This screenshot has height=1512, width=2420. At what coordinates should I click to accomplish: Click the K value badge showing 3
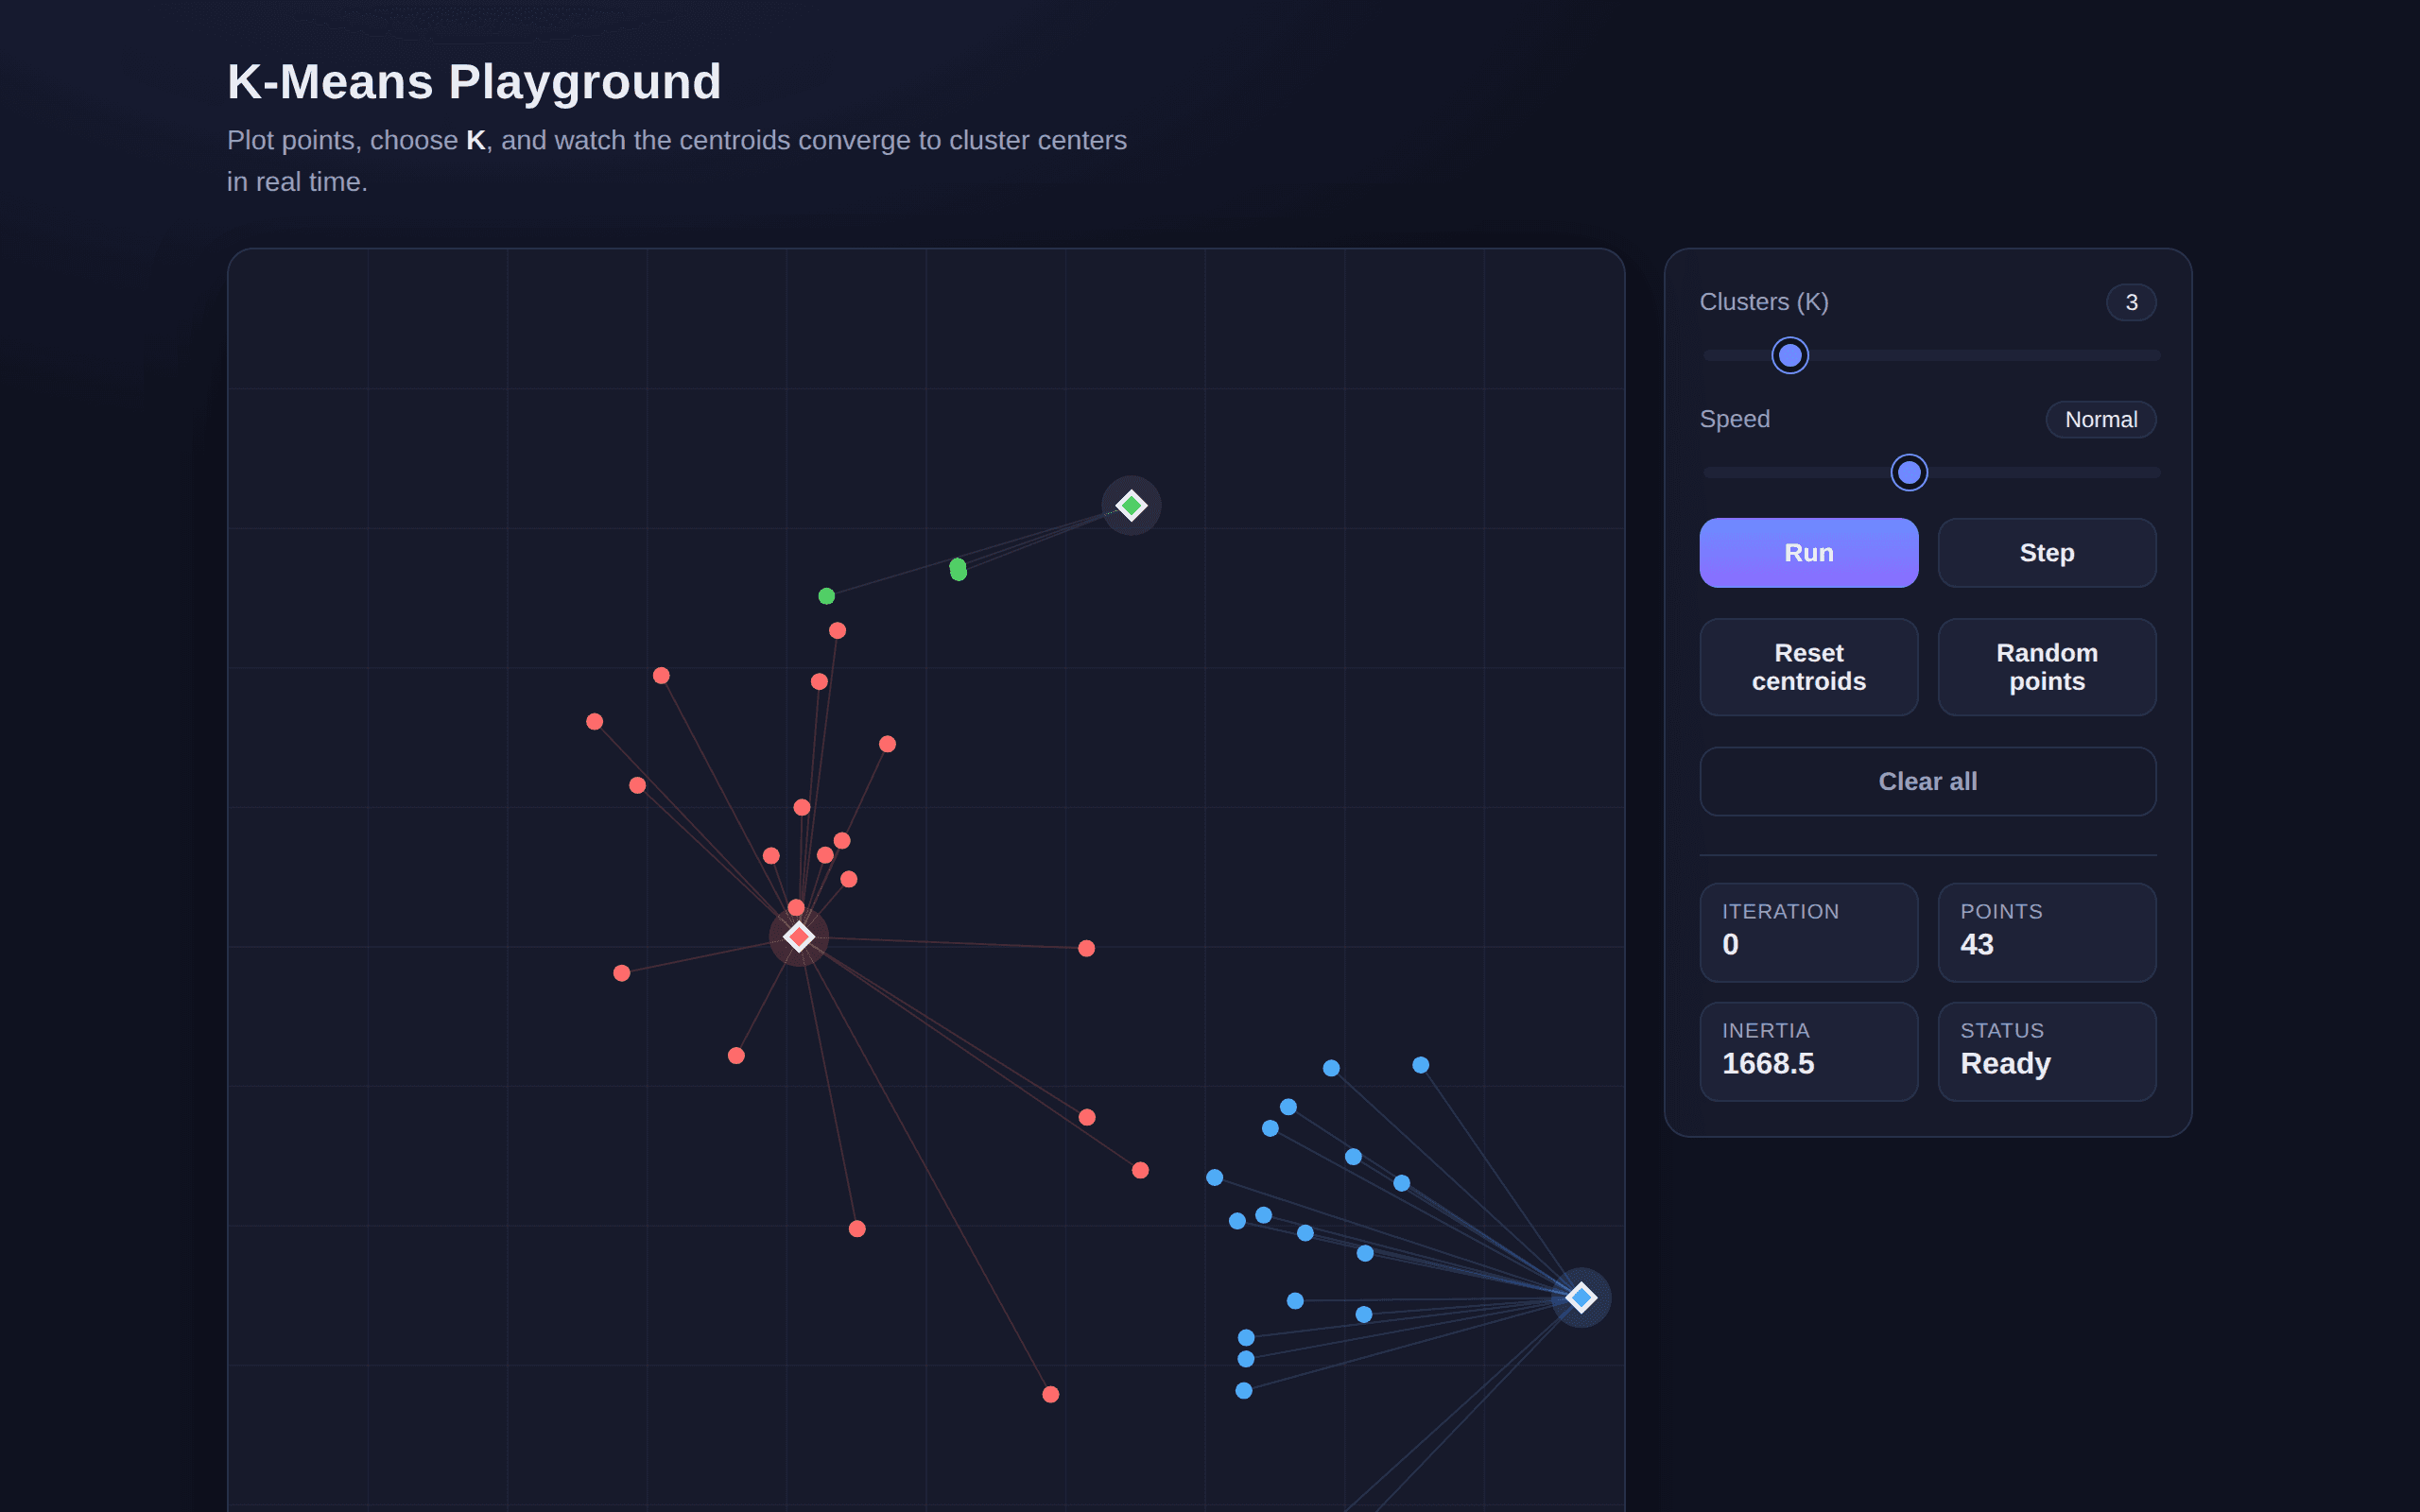2130,302
